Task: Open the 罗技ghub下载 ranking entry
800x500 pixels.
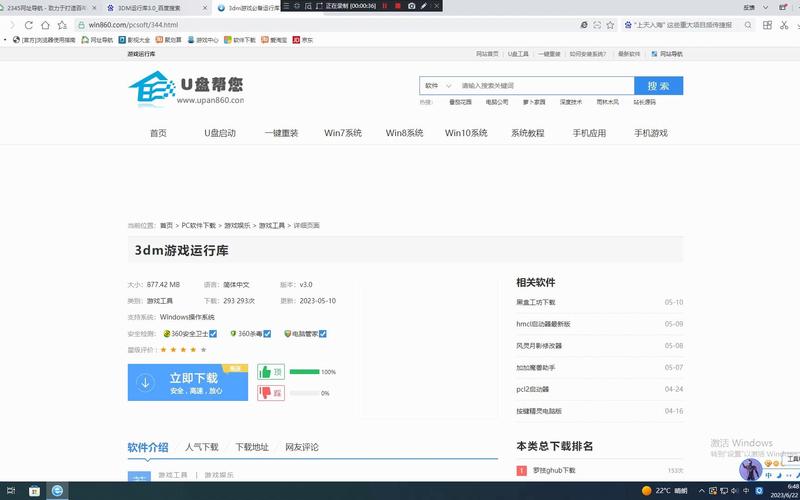Action: [x=554, y=470]
